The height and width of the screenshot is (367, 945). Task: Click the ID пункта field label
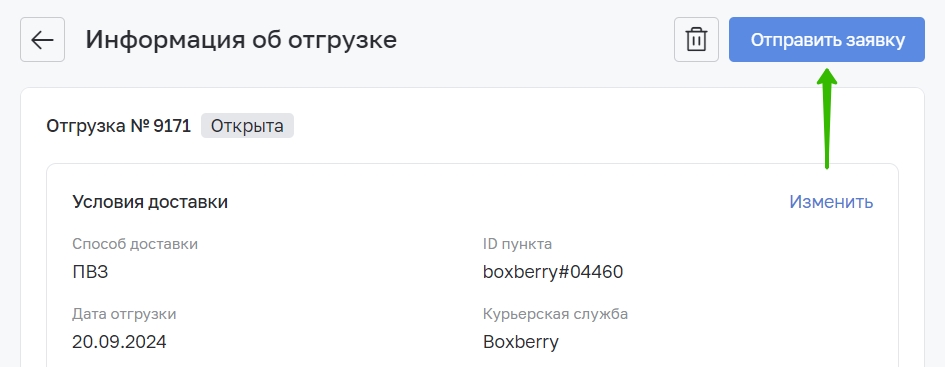(517, 244)
